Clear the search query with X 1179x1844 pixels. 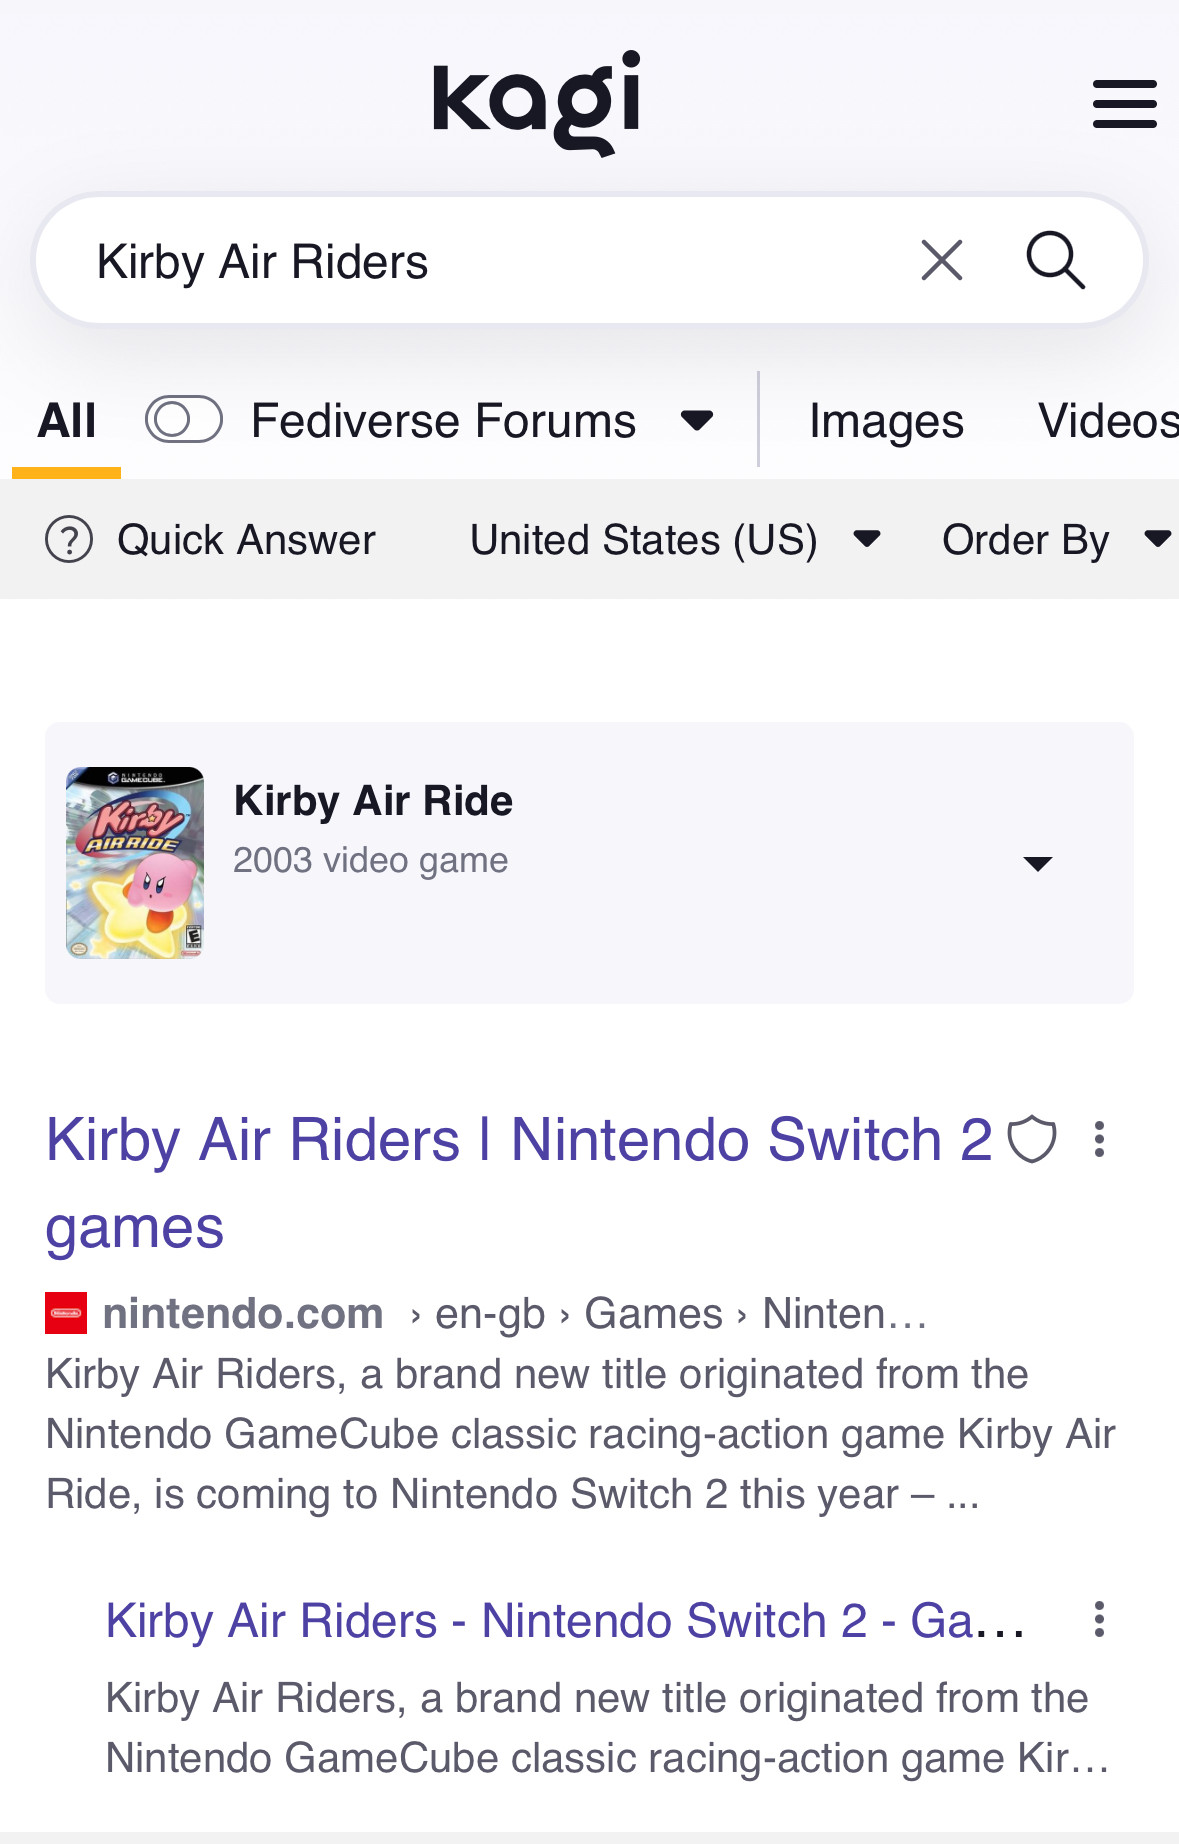tap(941, 261)
